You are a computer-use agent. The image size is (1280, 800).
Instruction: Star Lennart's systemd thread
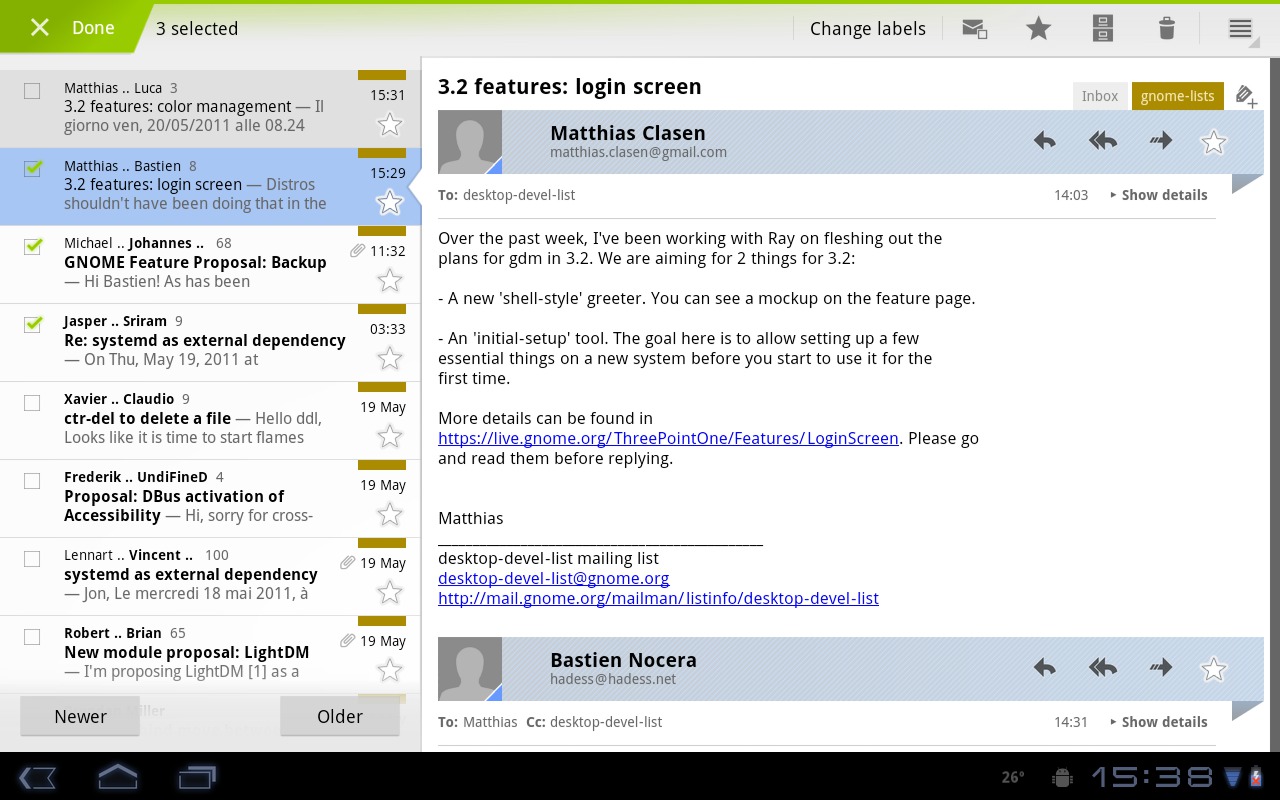click(389, 593)
